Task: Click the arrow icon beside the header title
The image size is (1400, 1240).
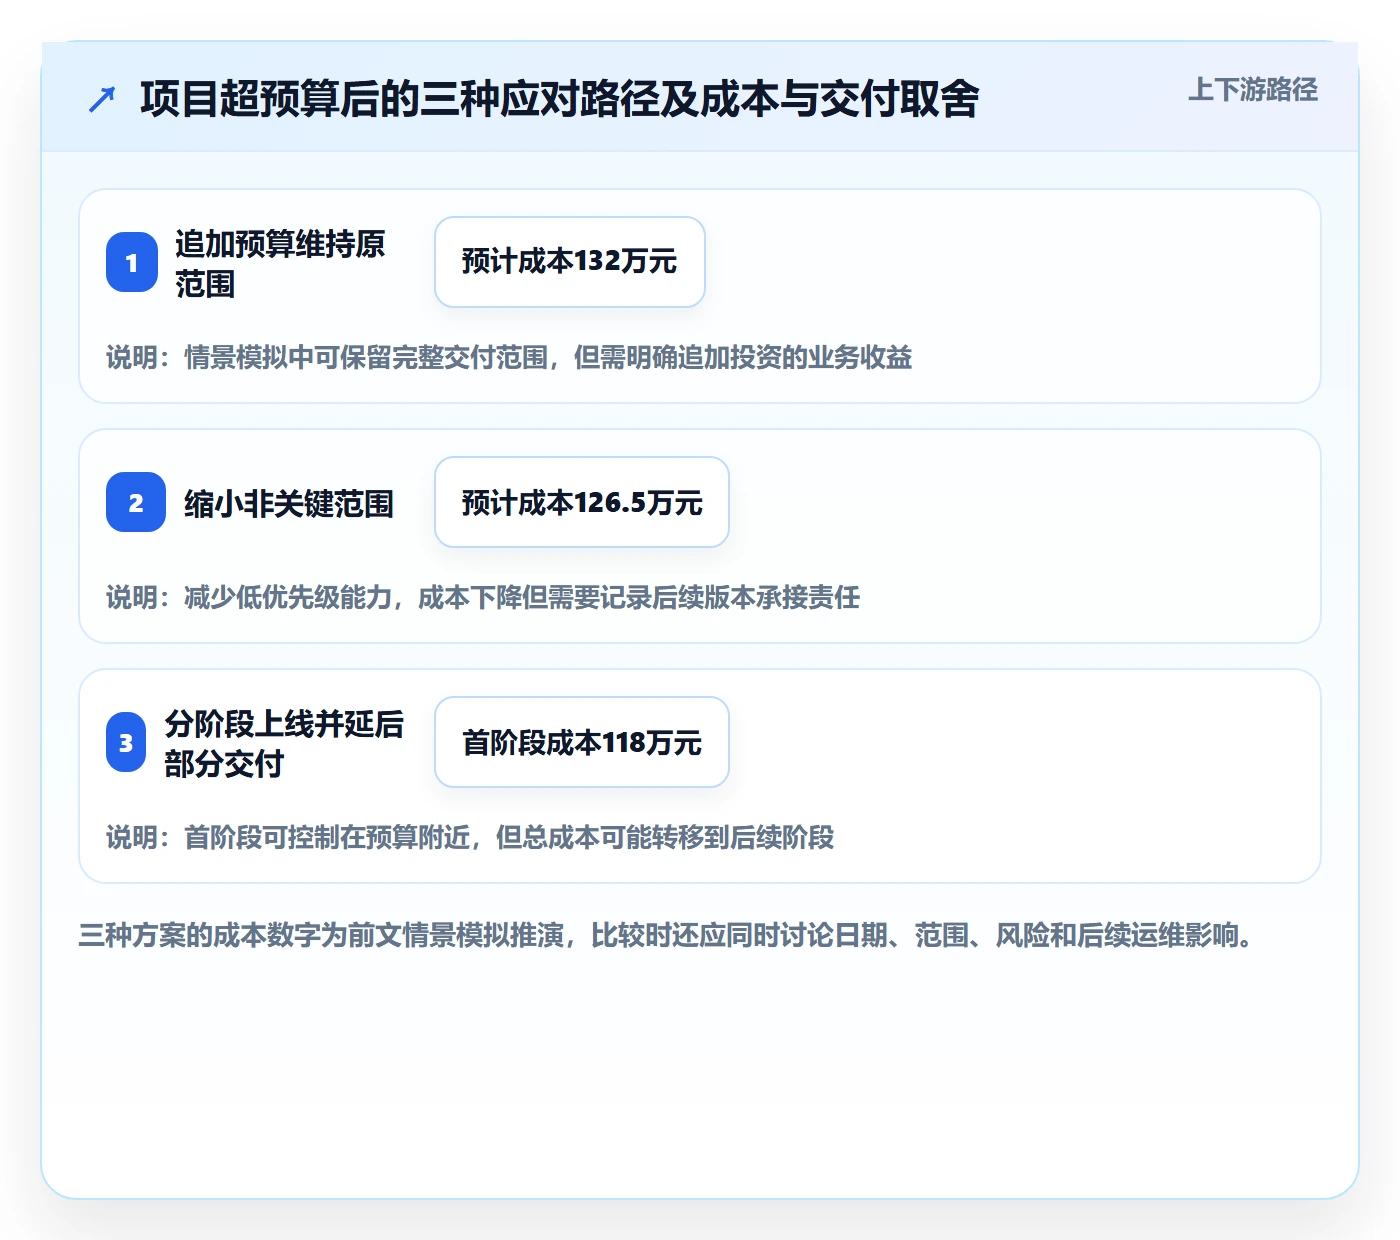Action: click(x=102, y=99)
